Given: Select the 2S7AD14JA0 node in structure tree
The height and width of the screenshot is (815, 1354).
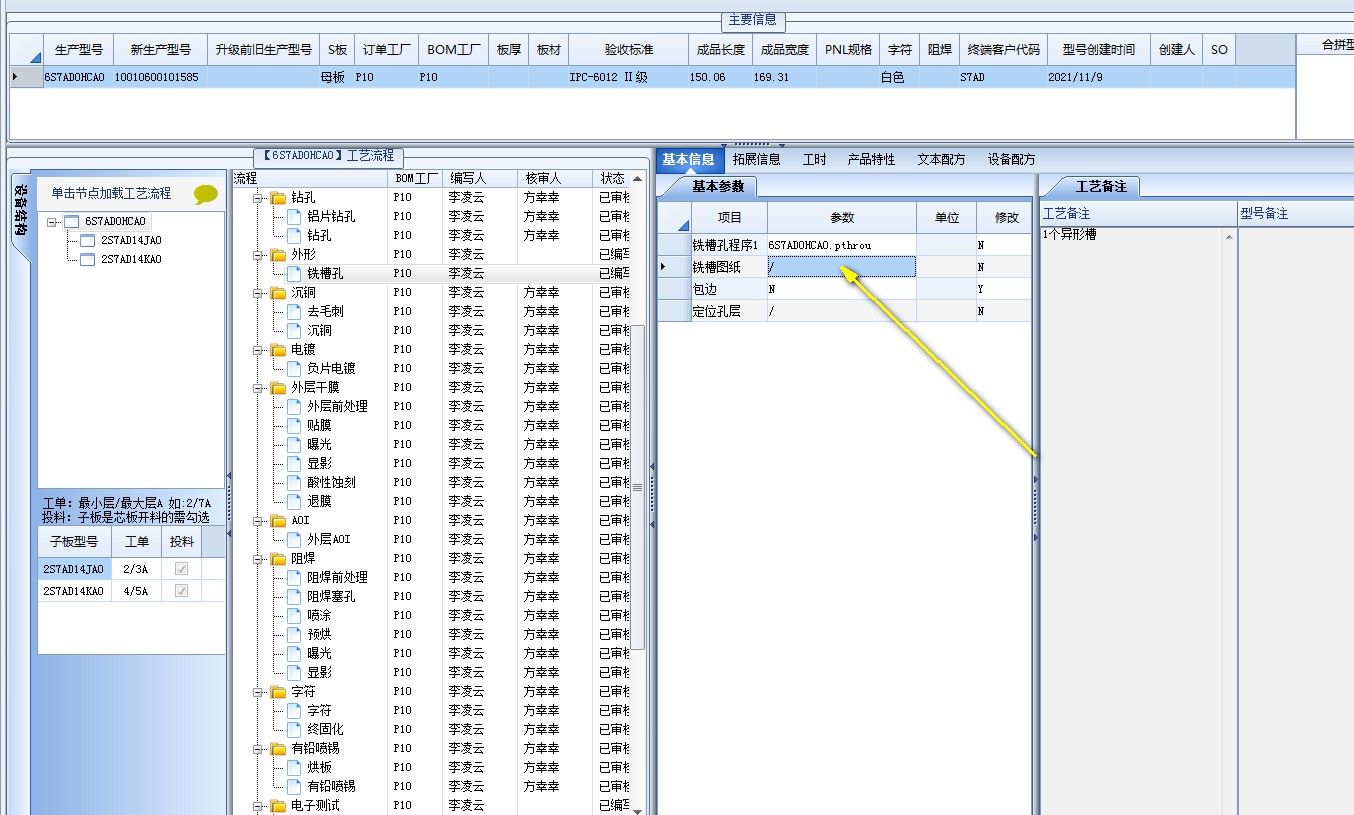Looking at the screenshot, I should point(131,240).
